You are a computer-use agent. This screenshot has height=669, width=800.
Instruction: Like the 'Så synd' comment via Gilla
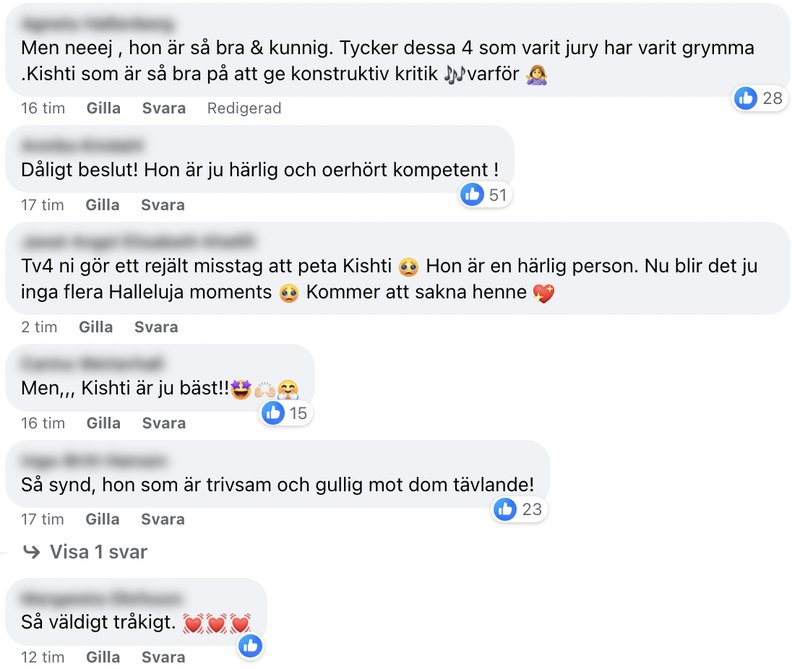coord(103,519)
